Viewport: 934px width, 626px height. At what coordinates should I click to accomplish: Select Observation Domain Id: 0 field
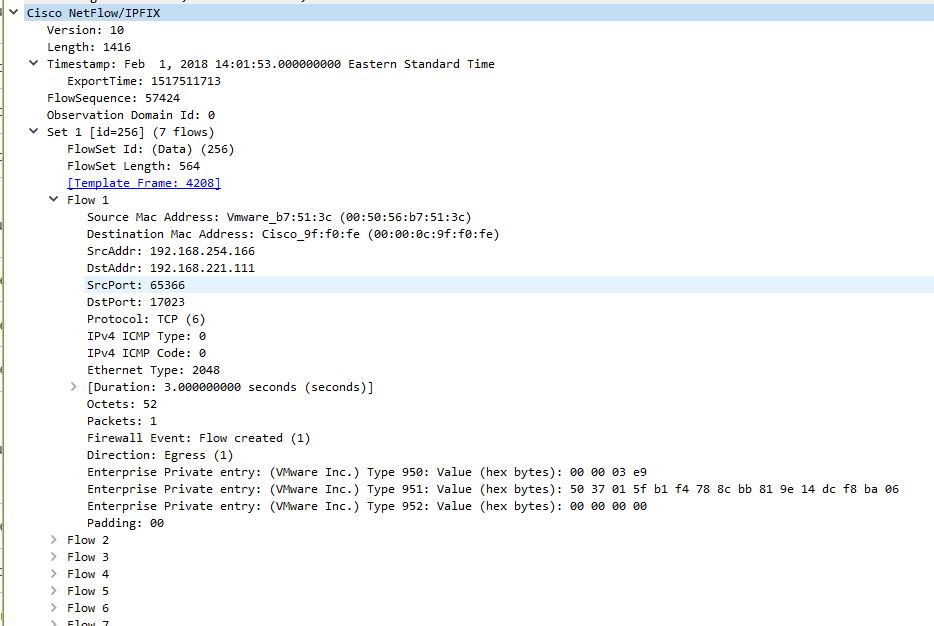(x=131, y=114)
